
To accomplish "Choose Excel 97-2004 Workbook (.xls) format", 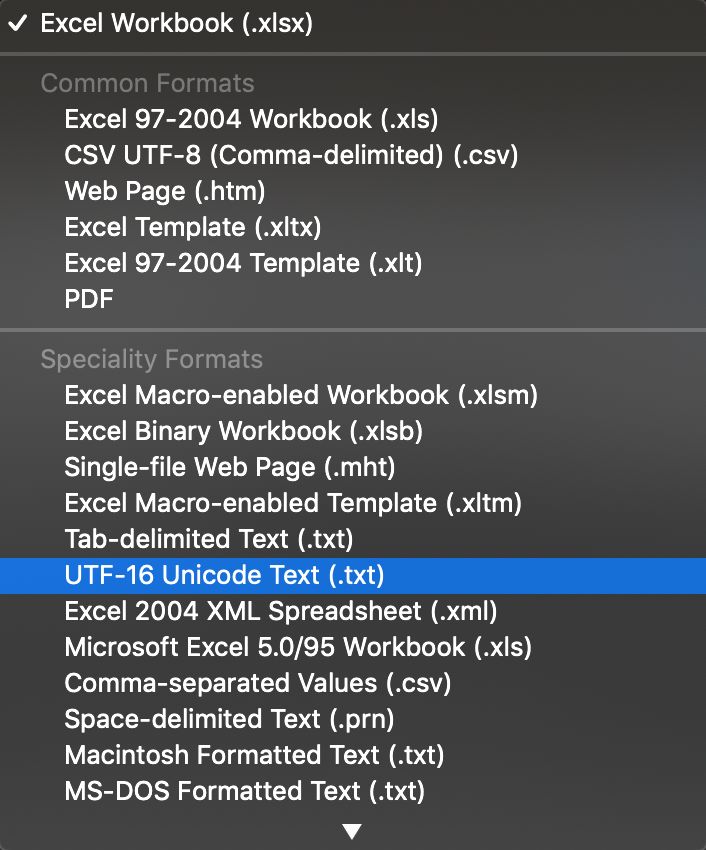I will pos(251,119).
